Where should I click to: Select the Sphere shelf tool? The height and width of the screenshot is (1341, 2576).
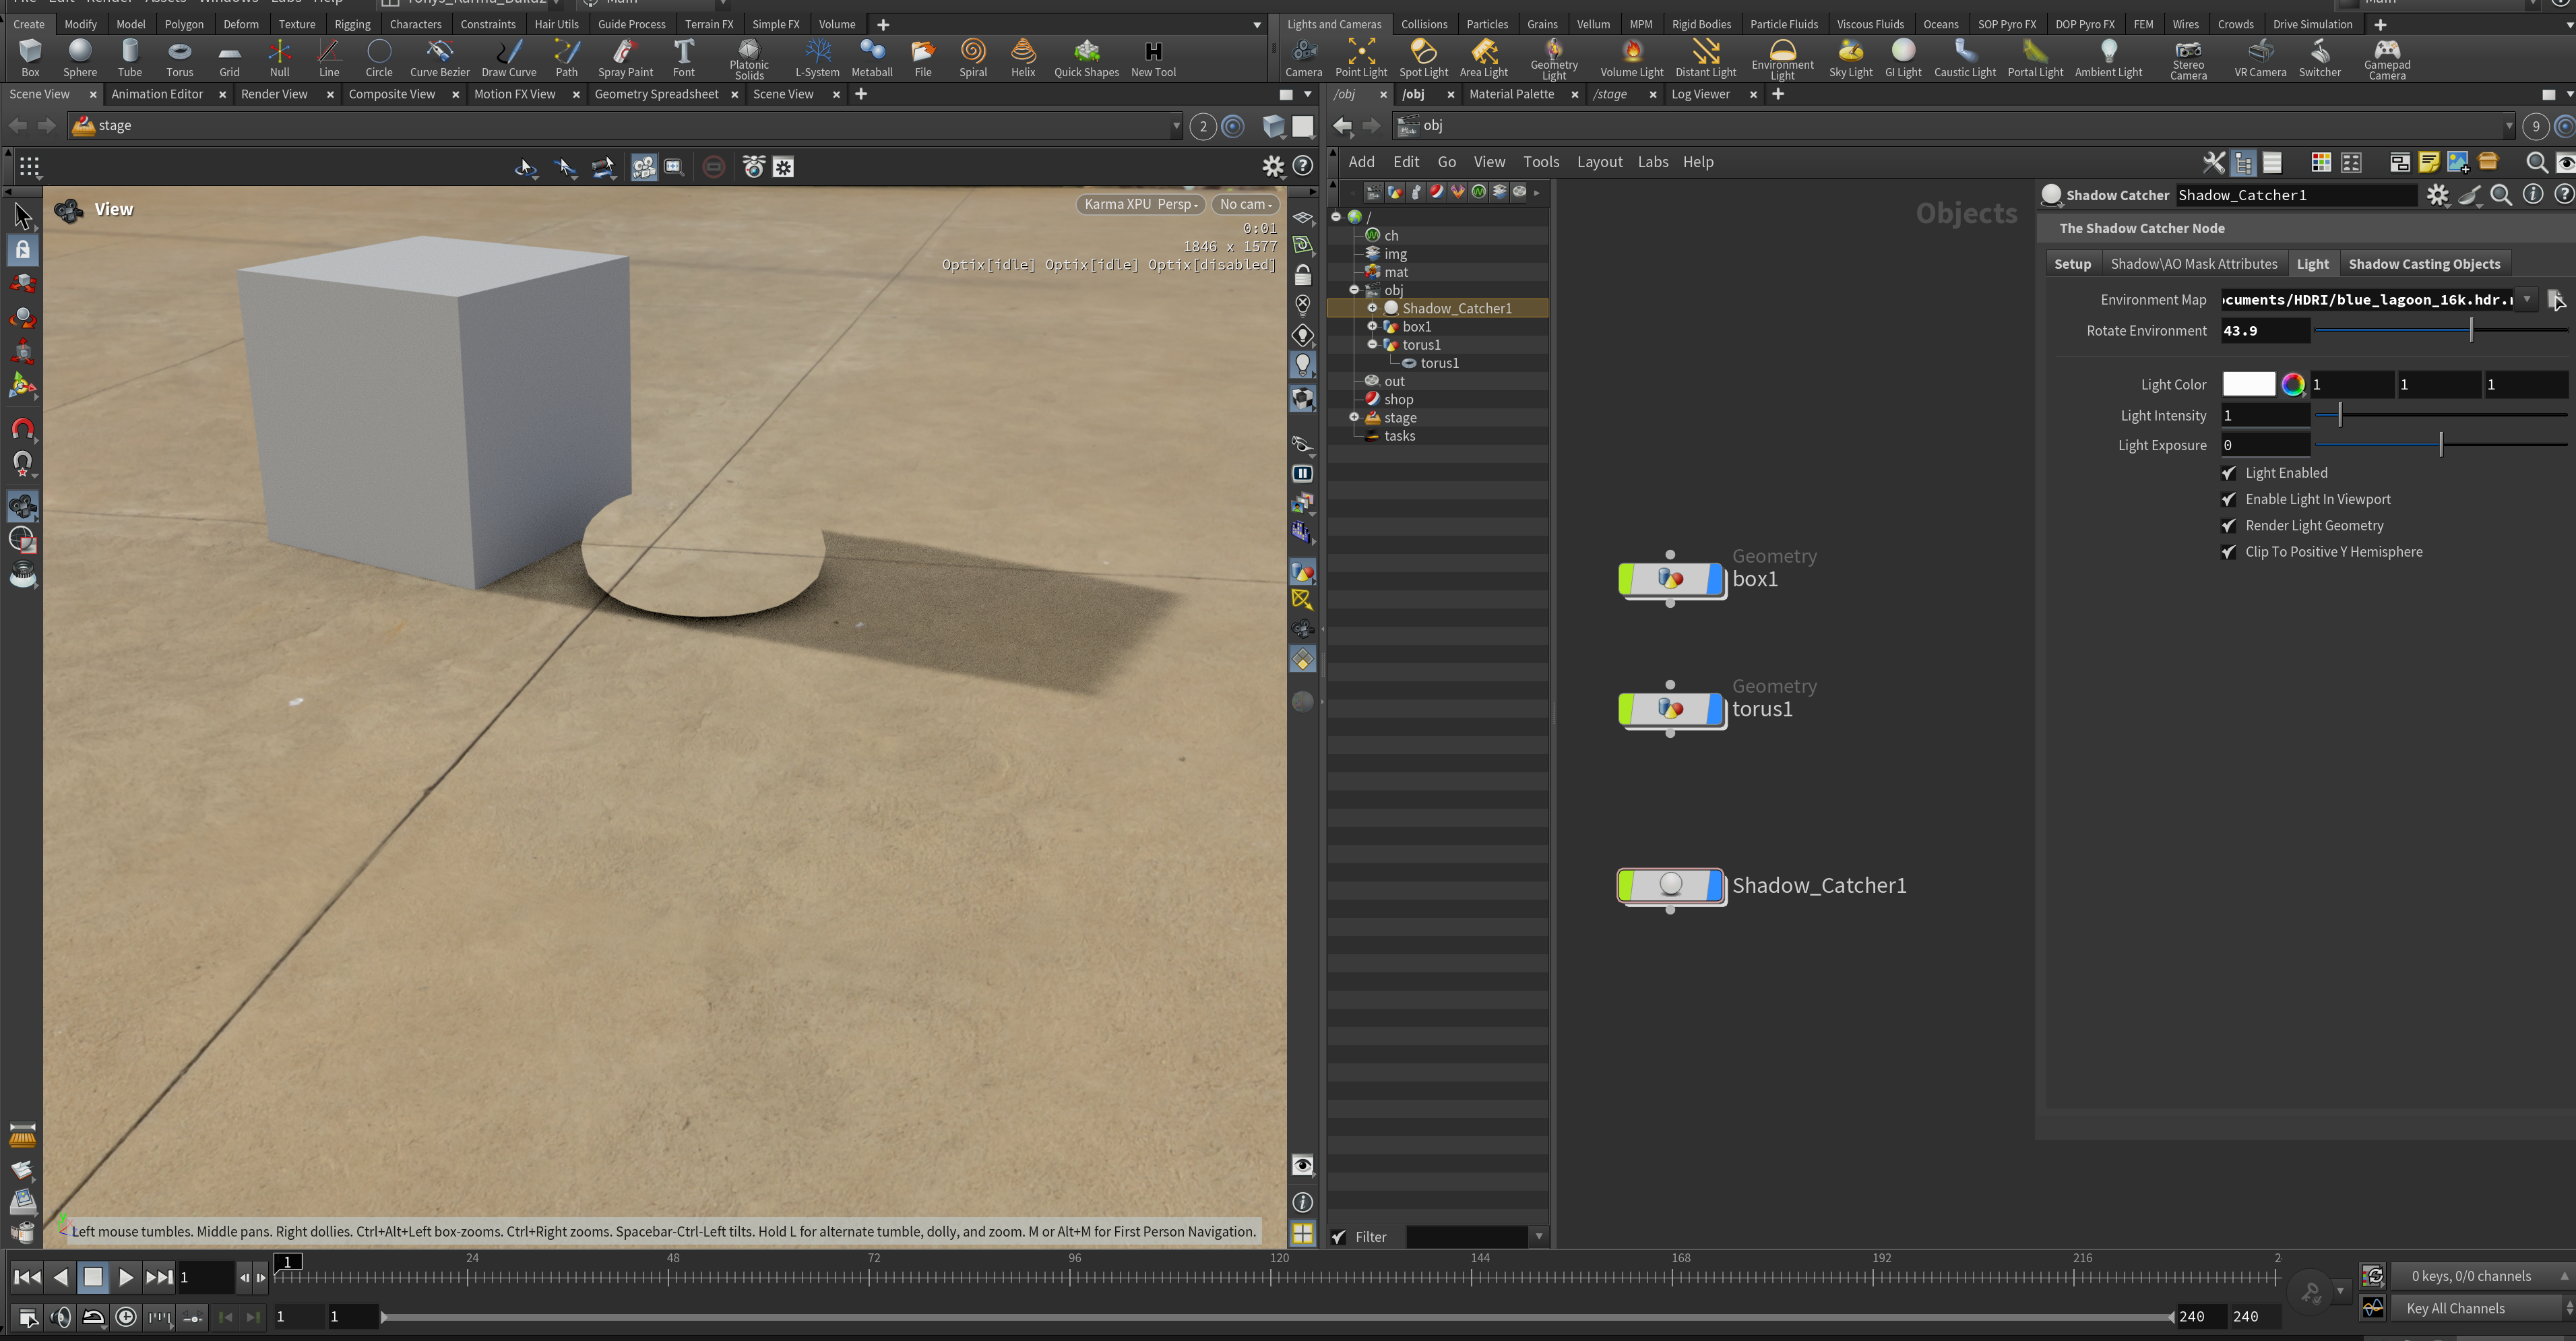[80, 58]
